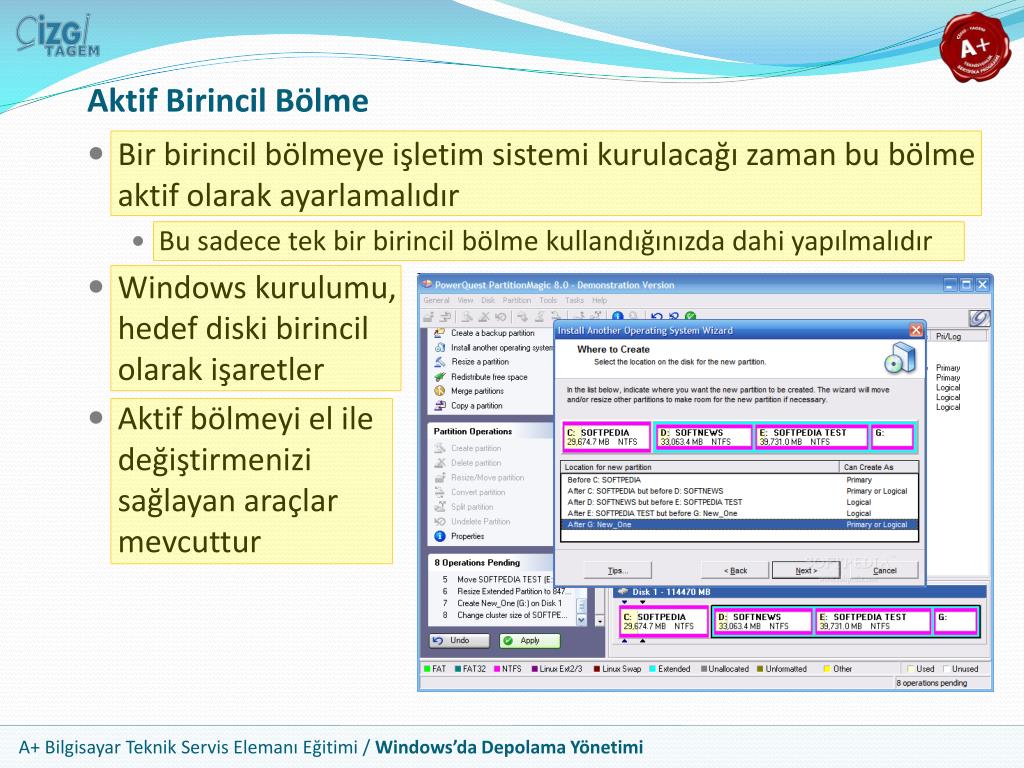The image size is (1024, 768).
Task: Click the Copy a partition icon
Action: tap(440, 406)
